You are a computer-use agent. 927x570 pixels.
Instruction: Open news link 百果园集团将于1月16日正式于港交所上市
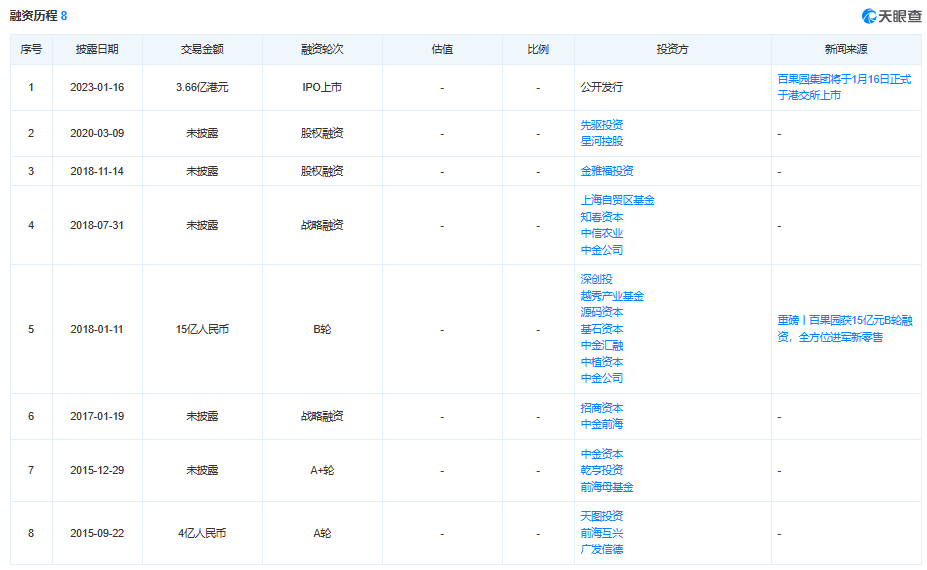844,87
